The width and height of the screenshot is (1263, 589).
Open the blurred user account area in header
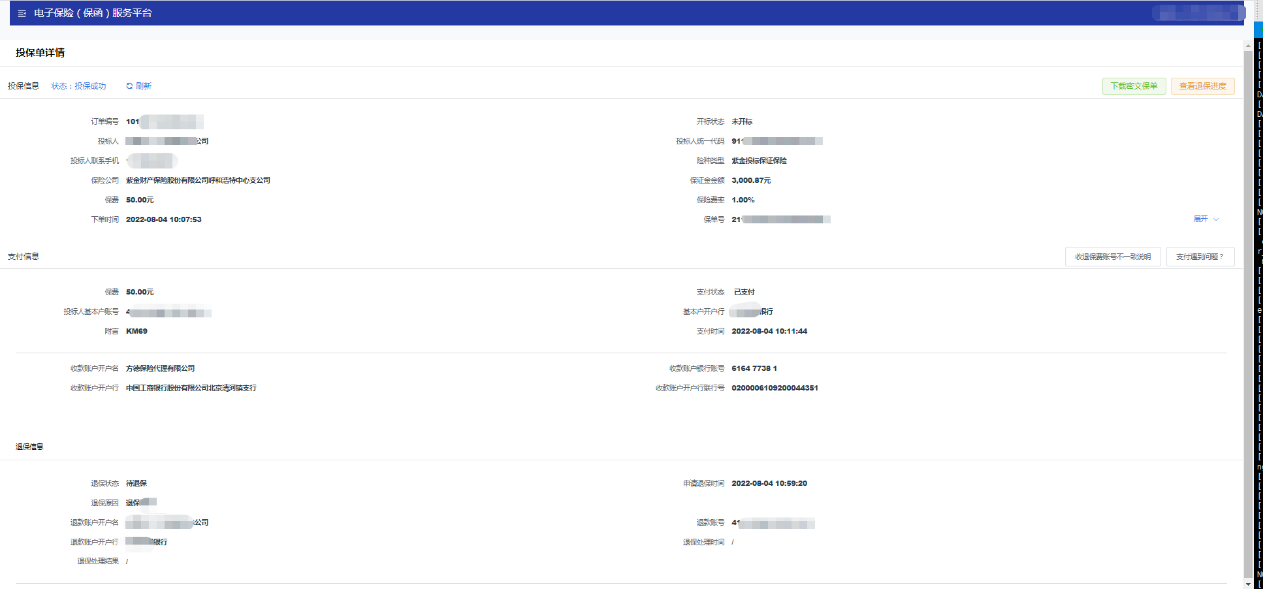tap(1196, 14)
